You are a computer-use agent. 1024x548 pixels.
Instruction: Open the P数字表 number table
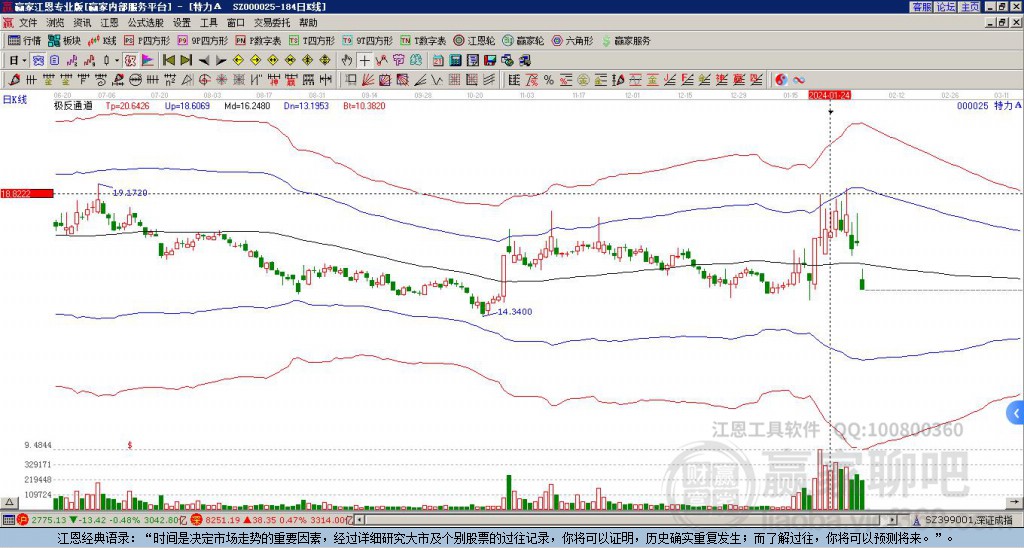pyautogui.click(x=259, y=40)
